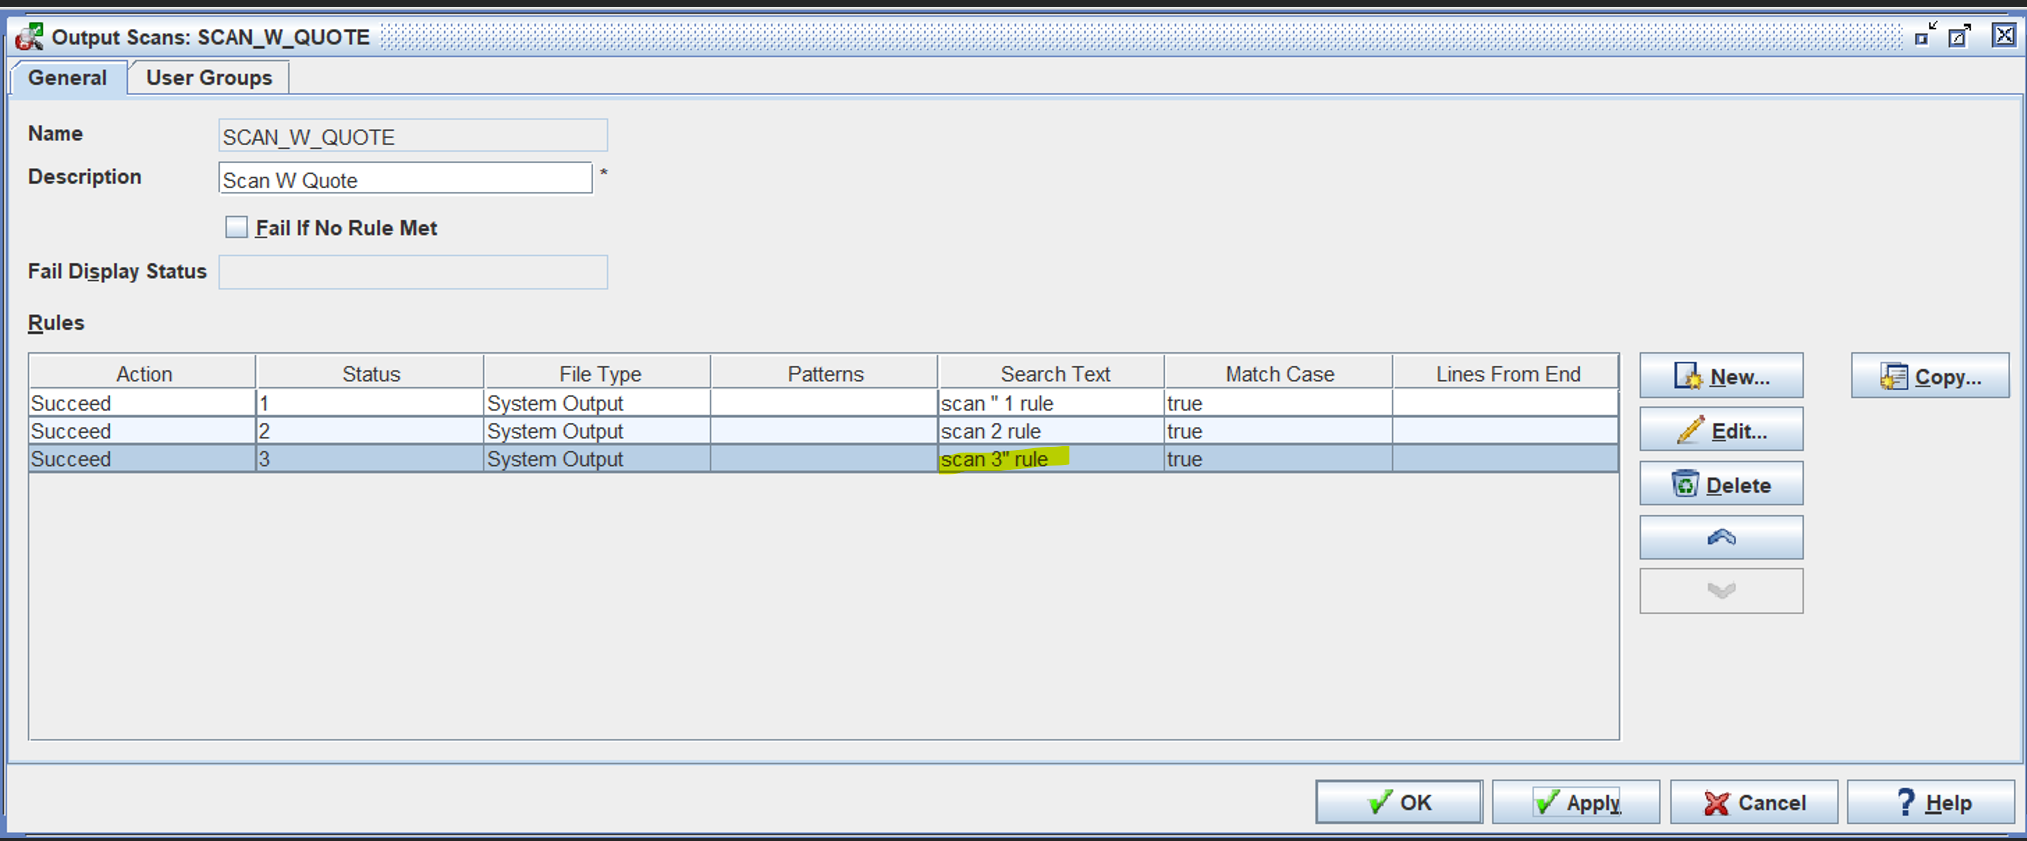Click the Match Case column header

click(x=1279, y=373)
